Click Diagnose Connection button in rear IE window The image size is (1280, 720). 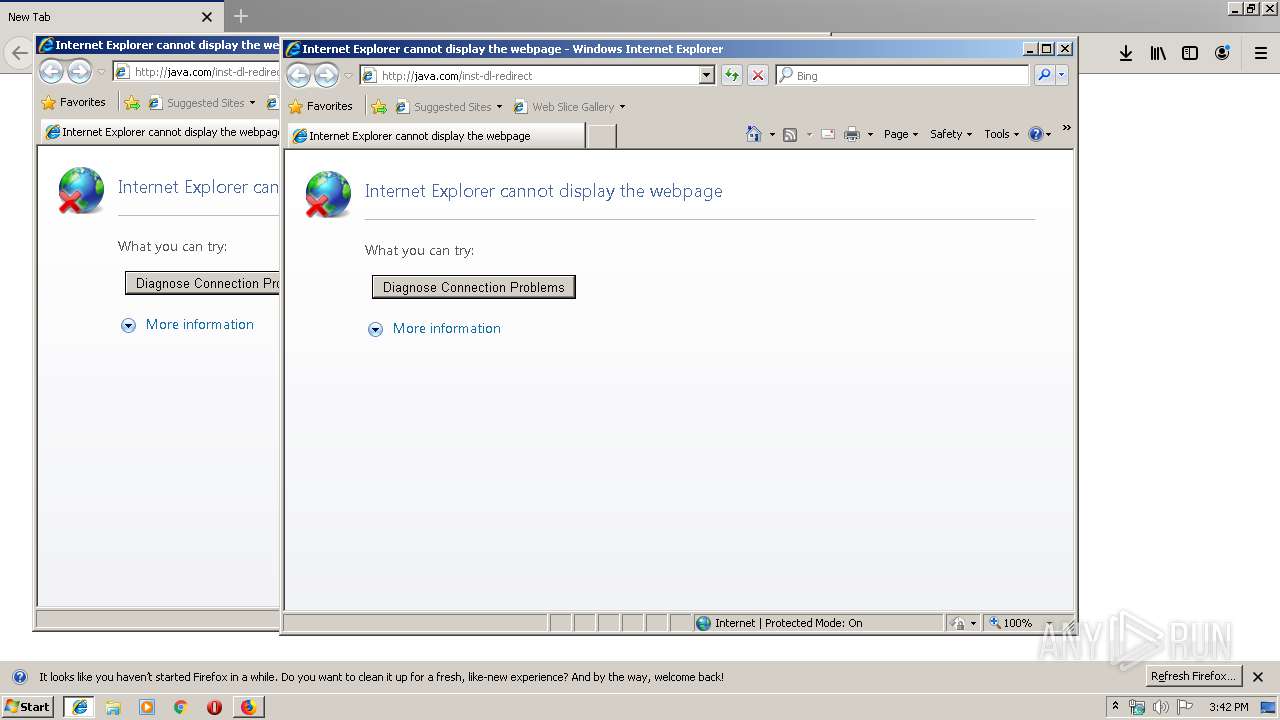[203, 283]
